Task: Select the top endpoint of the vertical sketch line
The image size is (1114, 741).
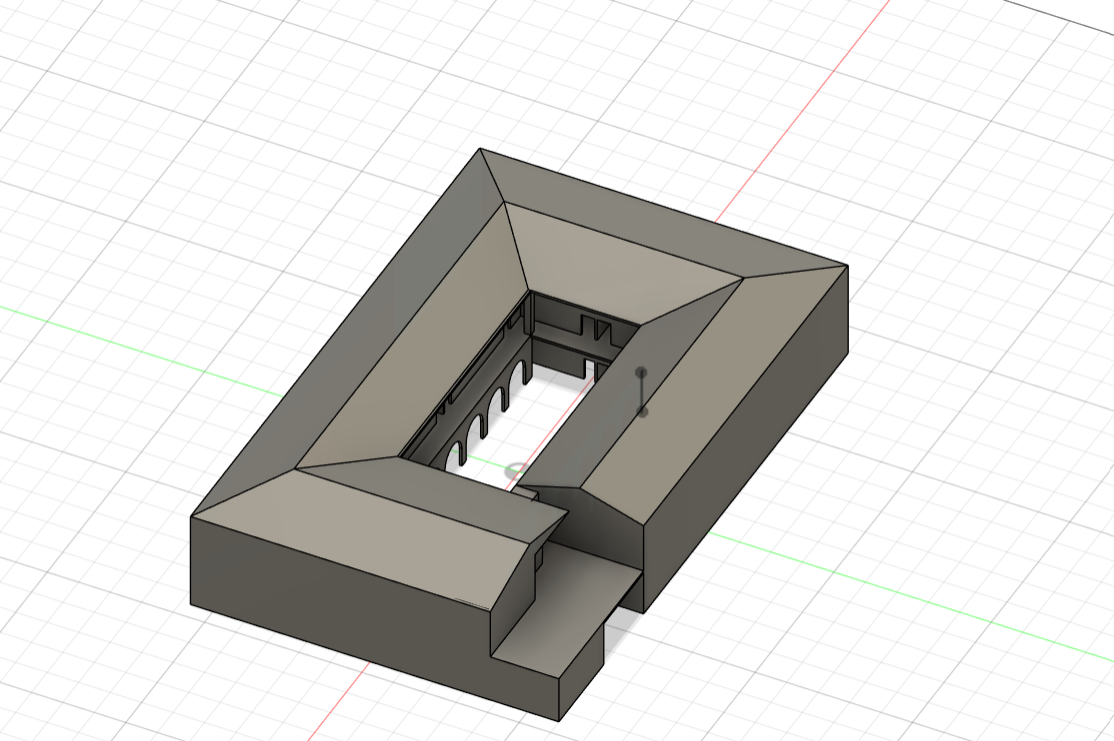Action: [642, 372]
